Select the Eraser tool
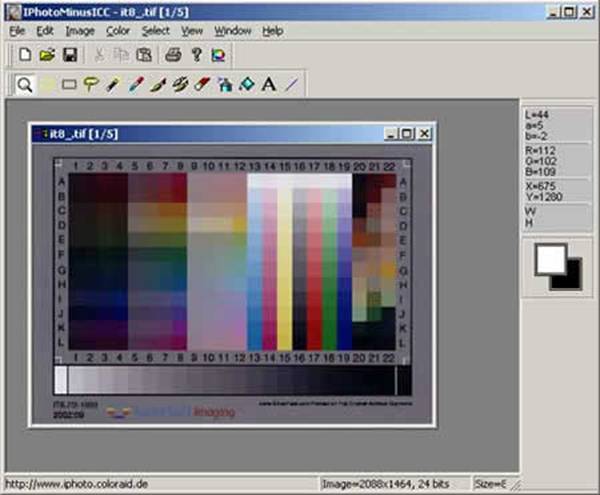This screenshot has height=495, width=600. [201, 85]
